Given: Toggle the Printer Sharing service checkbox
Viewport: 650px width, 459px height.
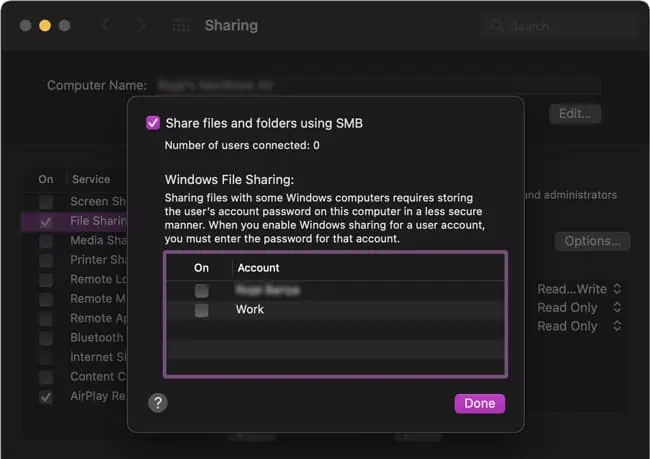Looking at the screenshot, I should 46,261.
